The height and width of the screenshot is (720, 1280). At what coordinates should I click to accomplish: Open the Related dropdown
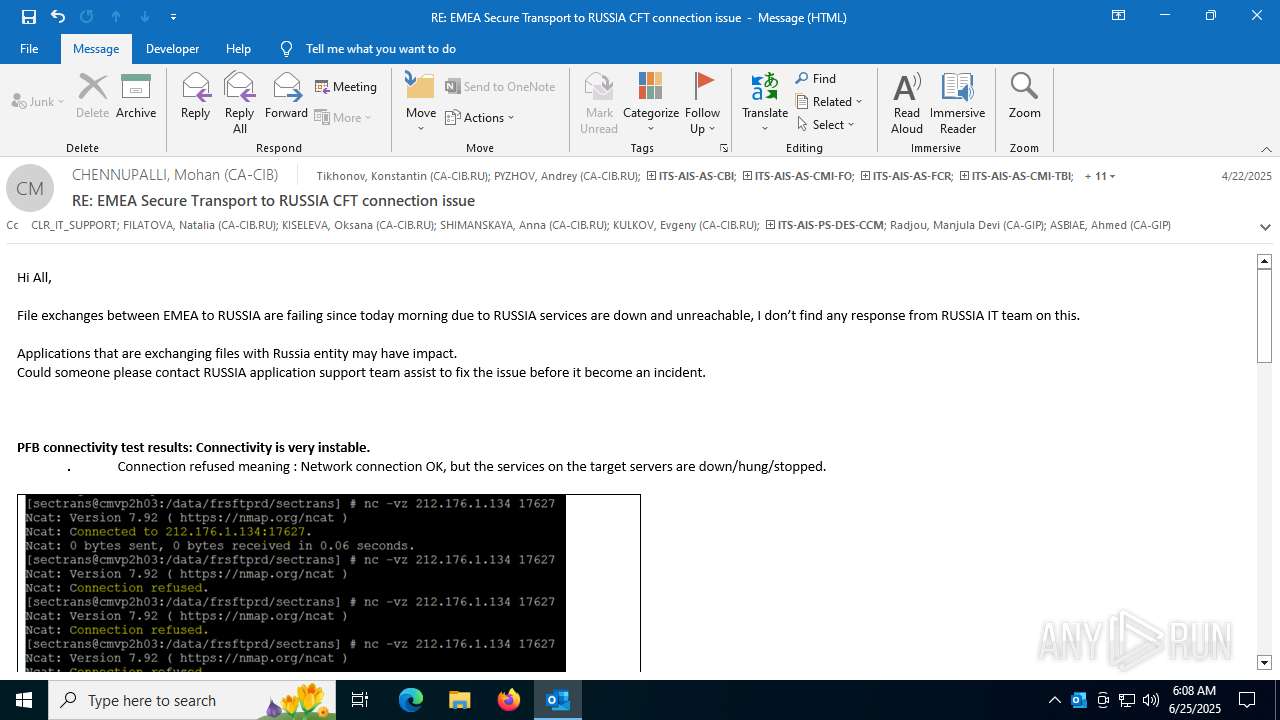point(829,102)
